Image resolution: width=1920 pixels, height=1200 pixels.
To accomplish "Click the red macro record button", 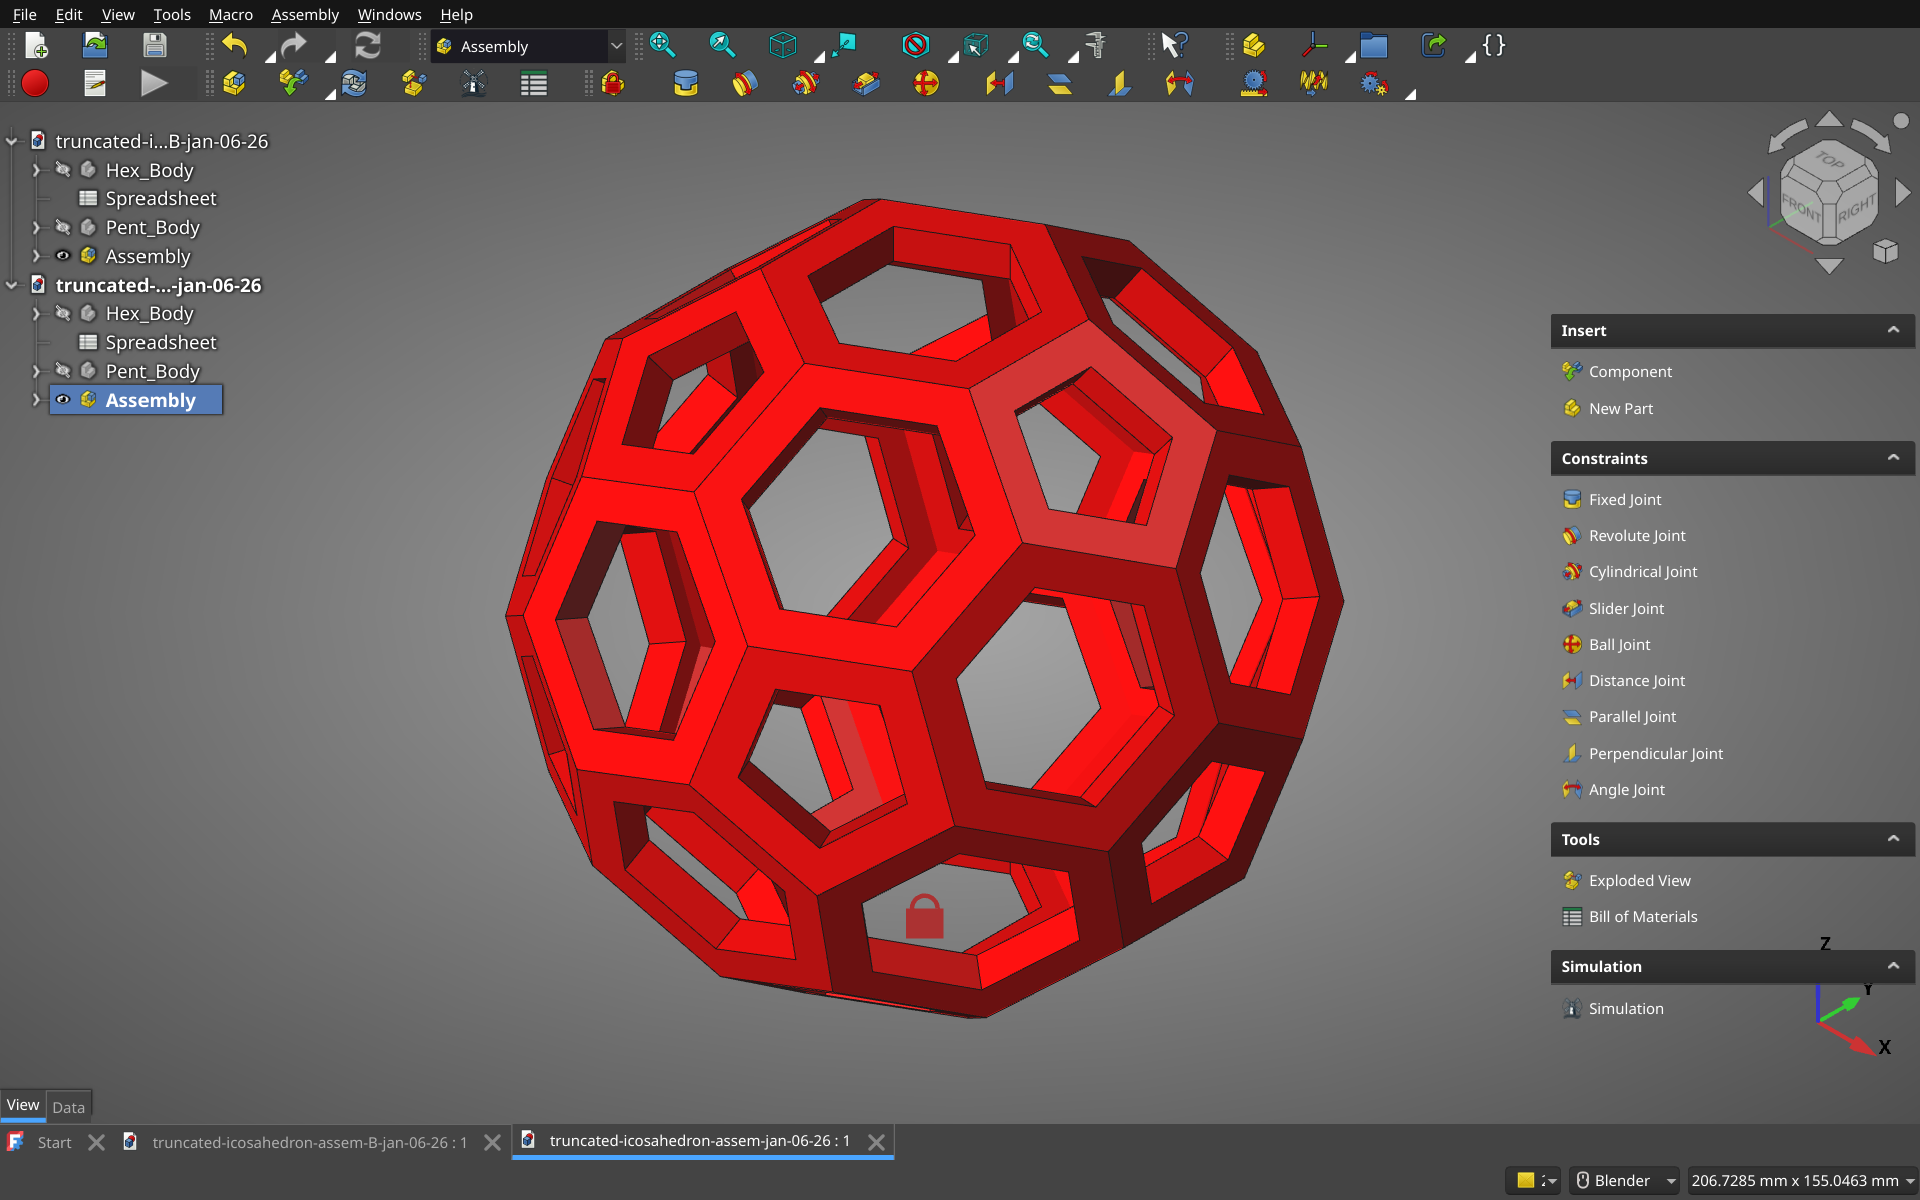I will click(x=35, y=84).
